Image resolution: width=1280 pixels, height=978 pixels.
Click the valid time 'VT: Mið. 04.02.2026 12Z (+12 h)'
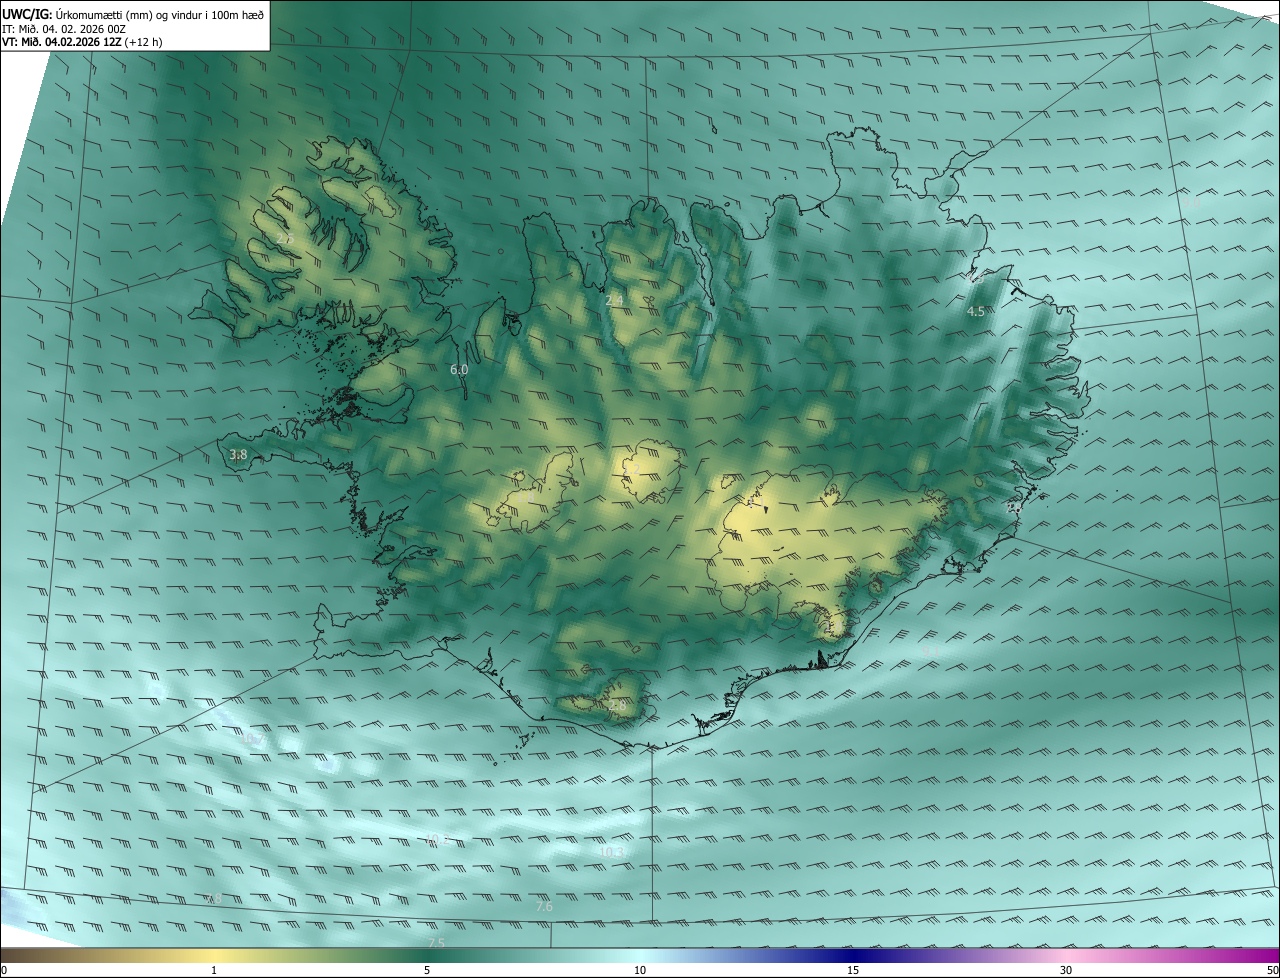(x=82, y=42)
